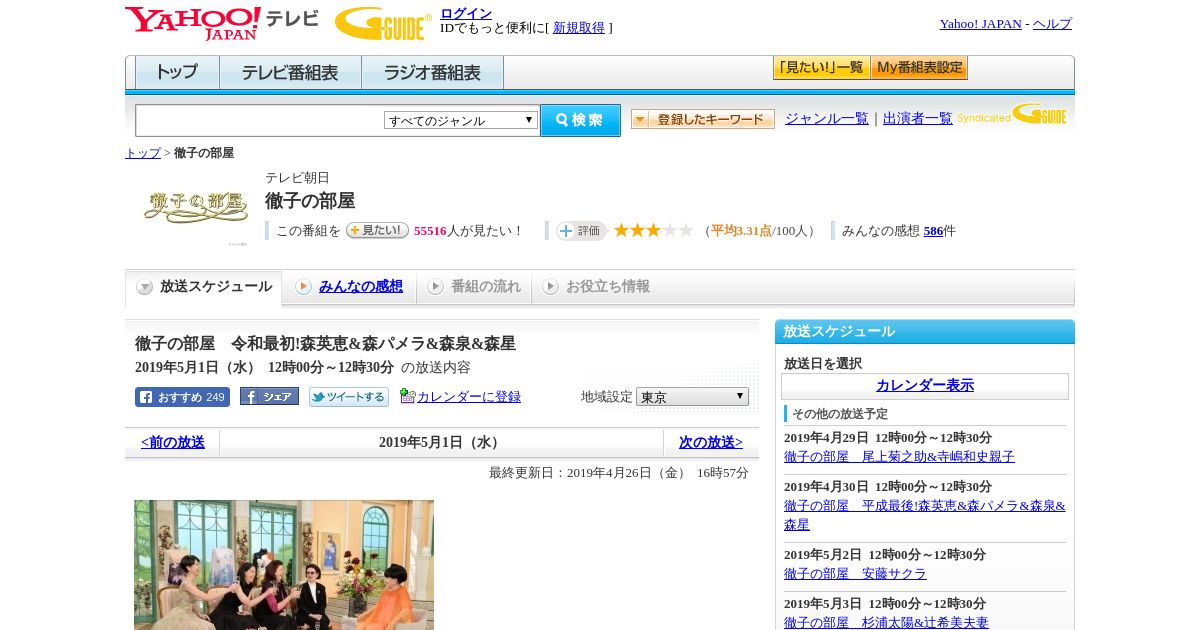Click the テレビ朝日 station name text
1200x630 pixels.
(x=297, y=178)
